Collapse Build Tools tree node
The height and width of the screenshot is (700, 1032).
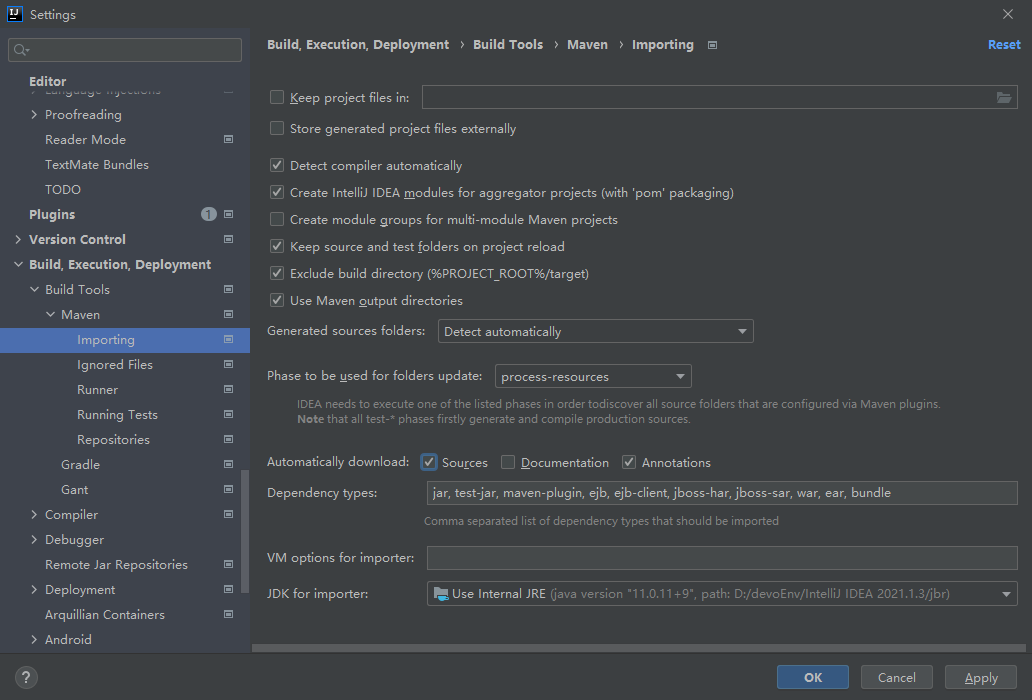click(34, 289)
